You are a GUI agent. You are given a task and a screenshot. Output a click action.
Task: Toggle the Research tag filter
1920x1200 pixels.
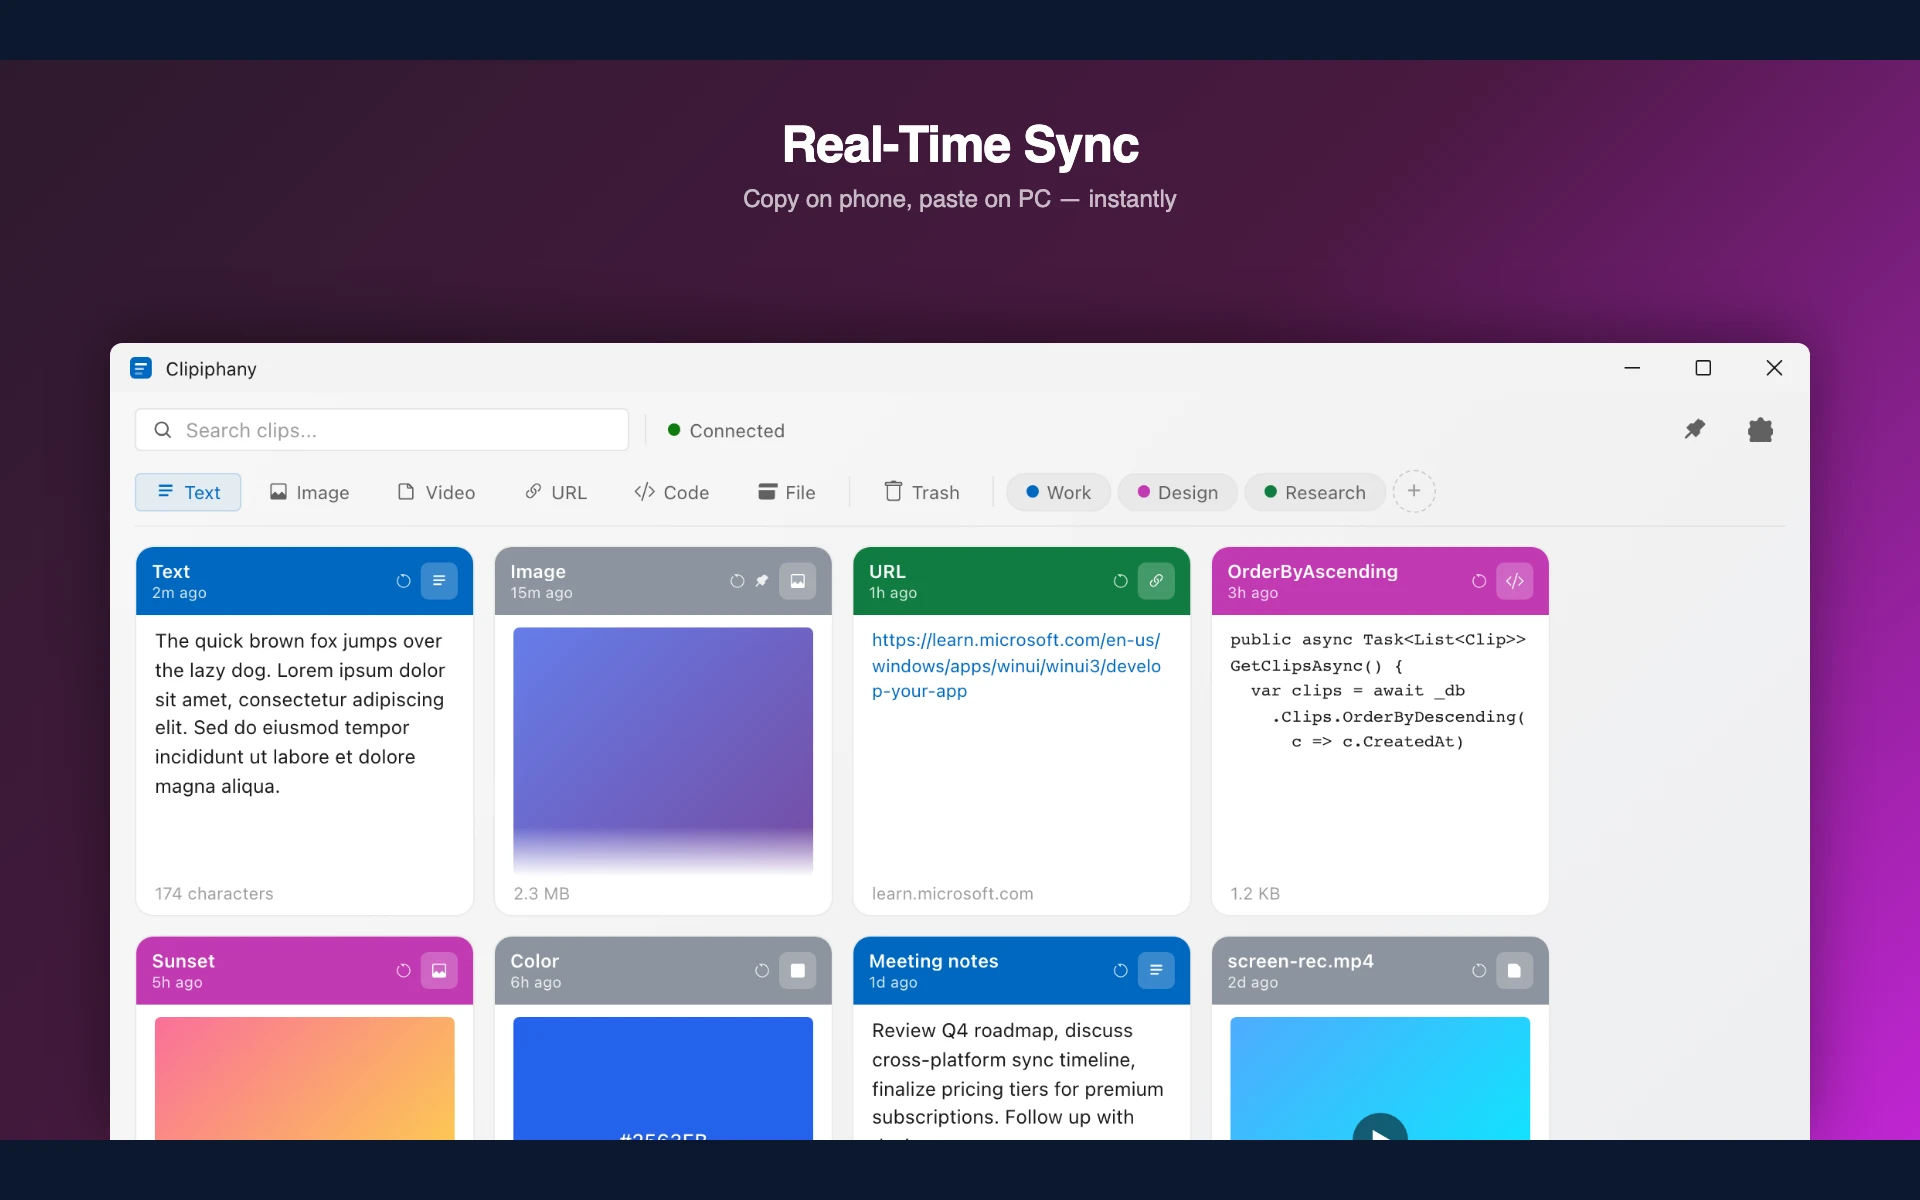[x=1315, y=492]
